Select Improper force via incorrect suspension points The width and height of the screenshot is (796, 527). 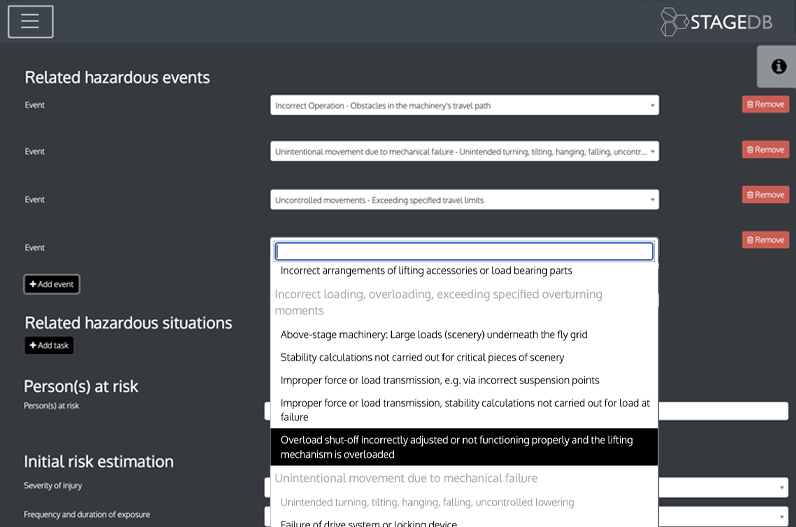440,380
